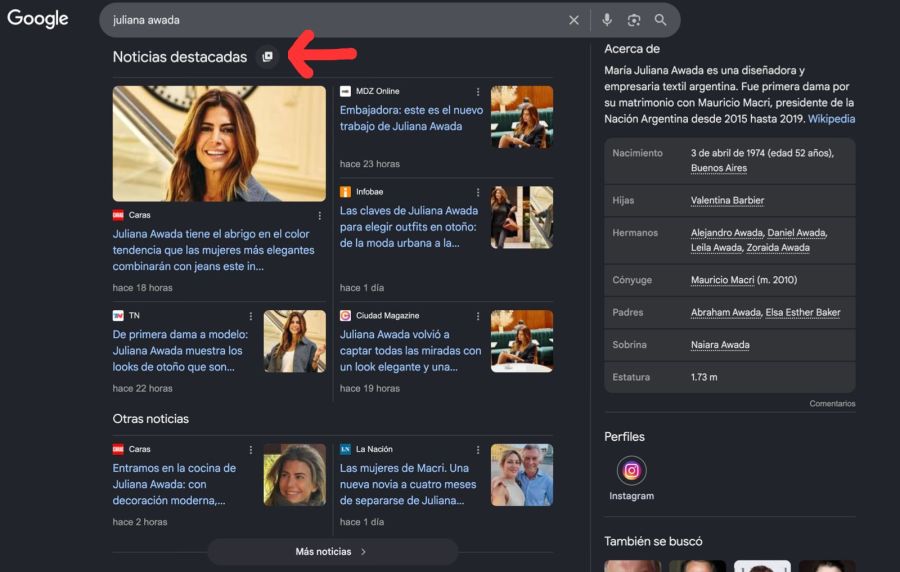Open De primera dama a modelo headline
The width and height of the screenshot is (900, 572).
pyautogui.click(x=180, y=351)
